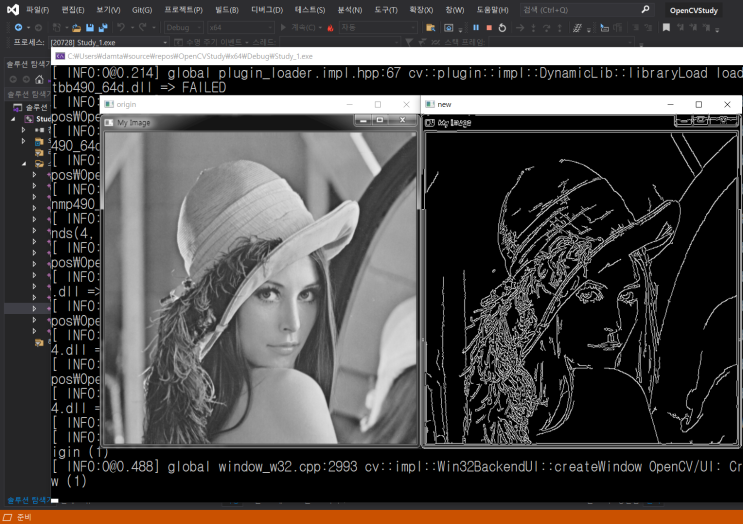Click the redo arrow icon
This screenshot has height=524, width=743.
coord(143,27)
